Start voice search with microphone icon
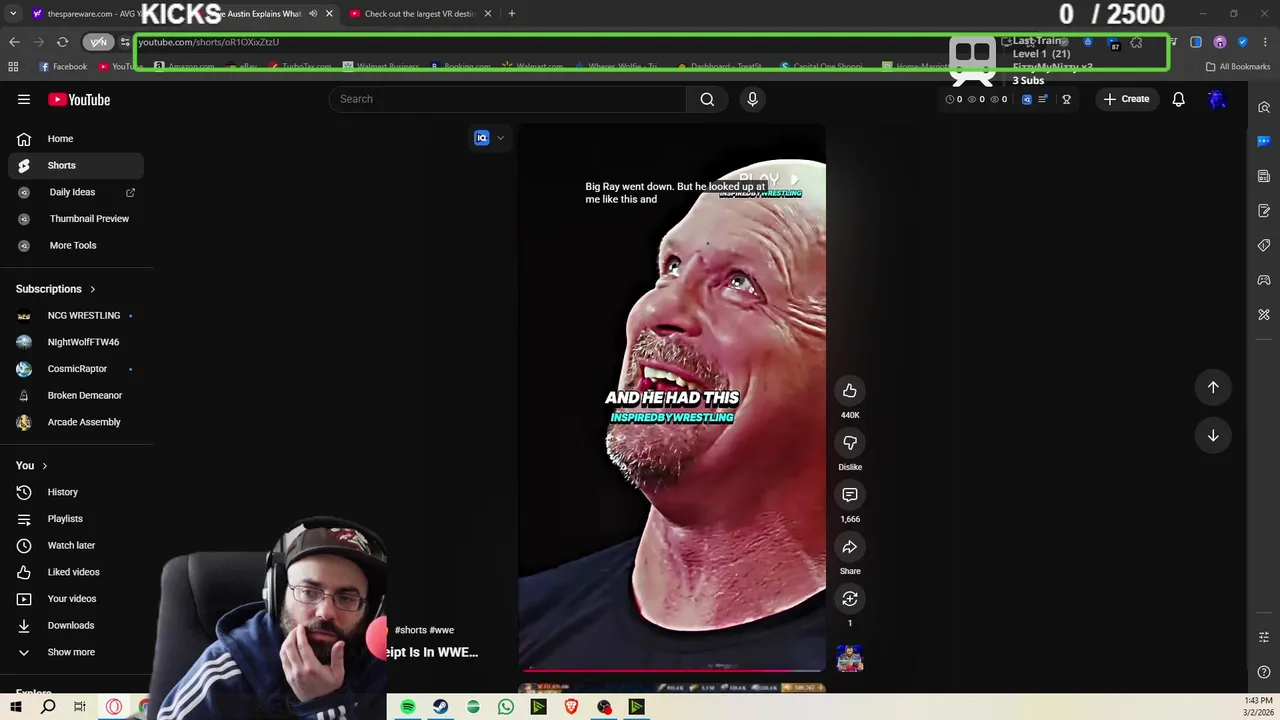Image resolution: width=1280 pixels, height=720 pixels. click(x=753, y=99)
